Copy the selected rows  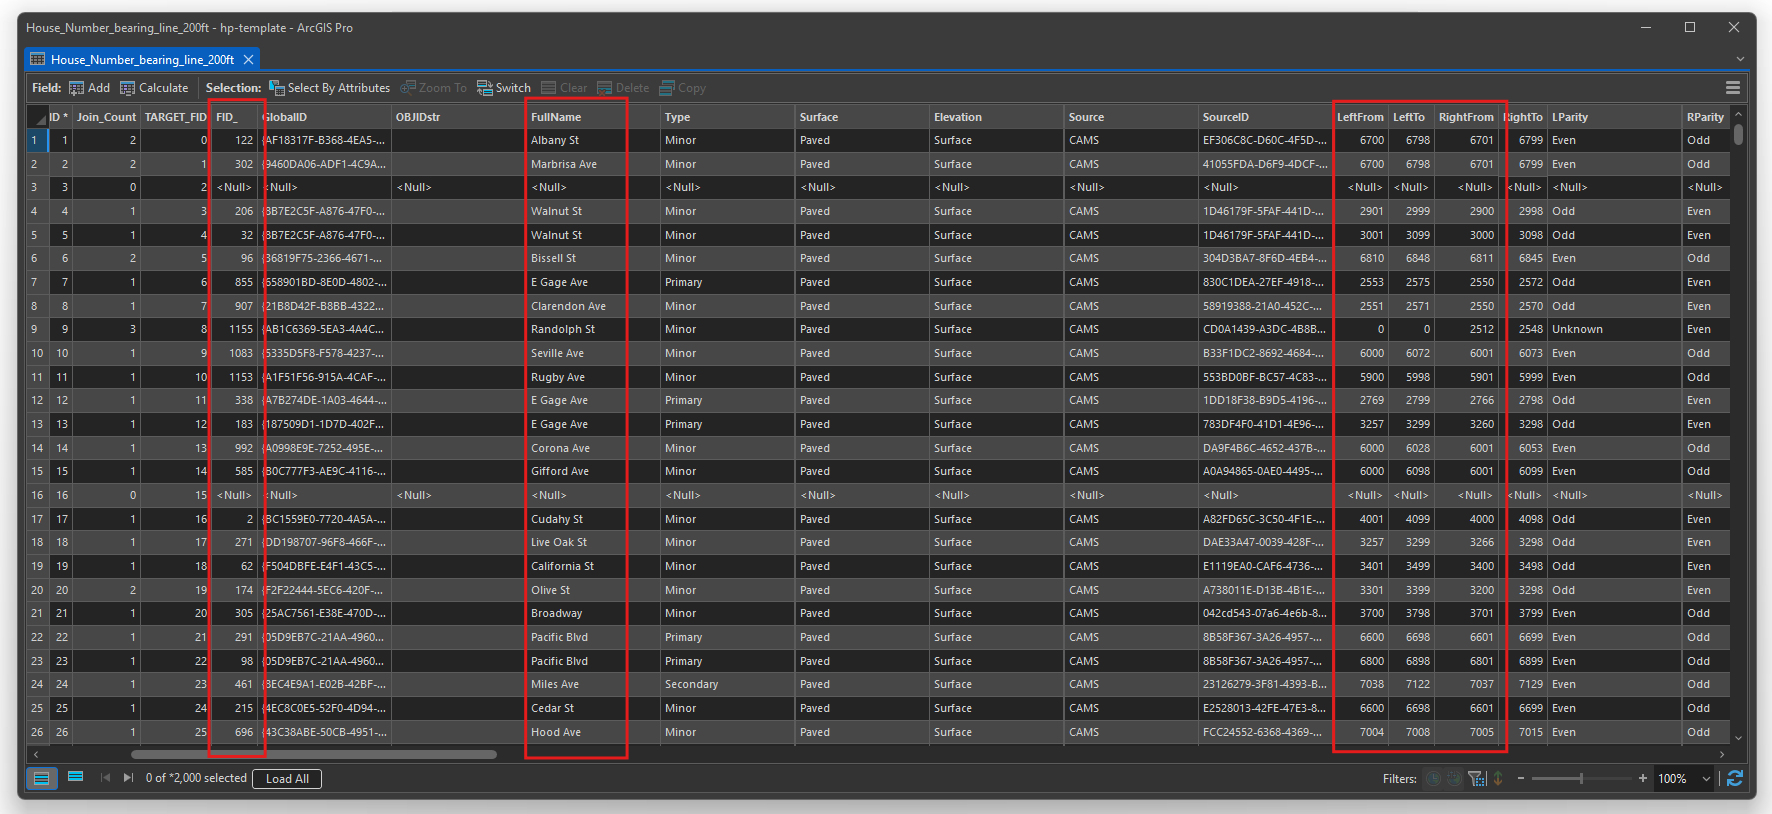(x=682, y=88)
